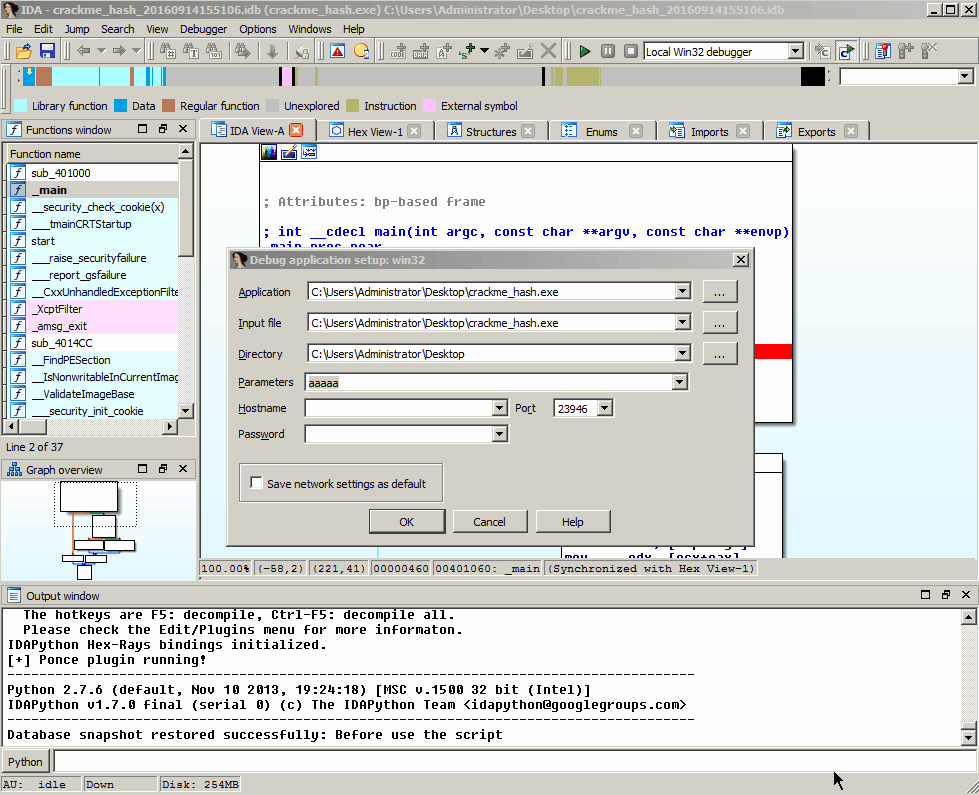
Task: Expand the Hostname dropdown
Action: click(499, 408)
